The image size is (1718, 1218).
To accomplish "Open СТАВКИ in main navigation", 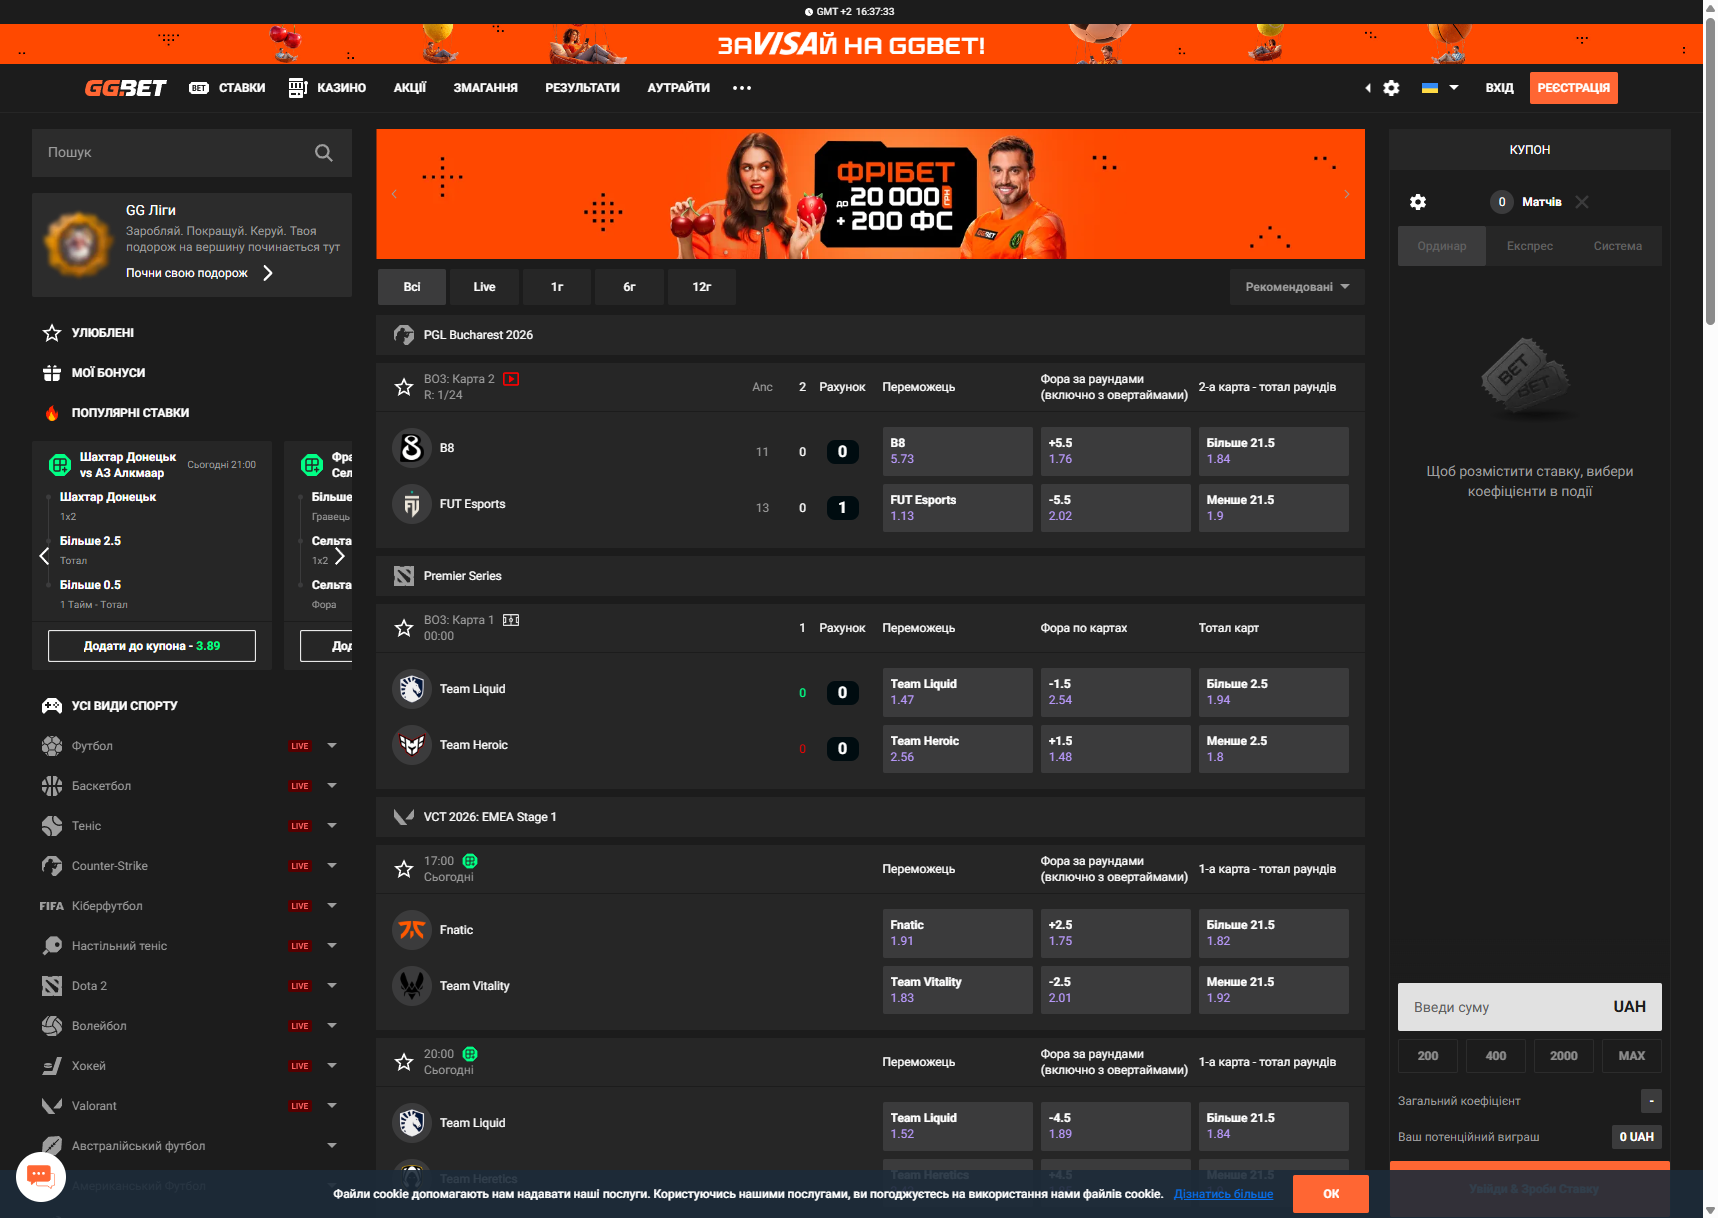I will [242, 88].
